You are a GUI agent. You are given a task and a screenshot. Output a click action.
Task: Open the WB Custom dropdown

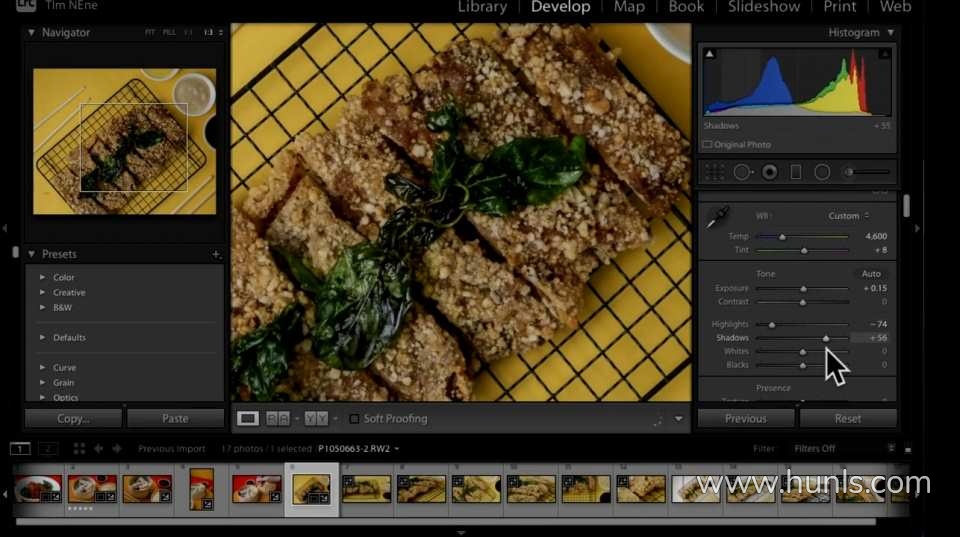(x=848, y=216)
